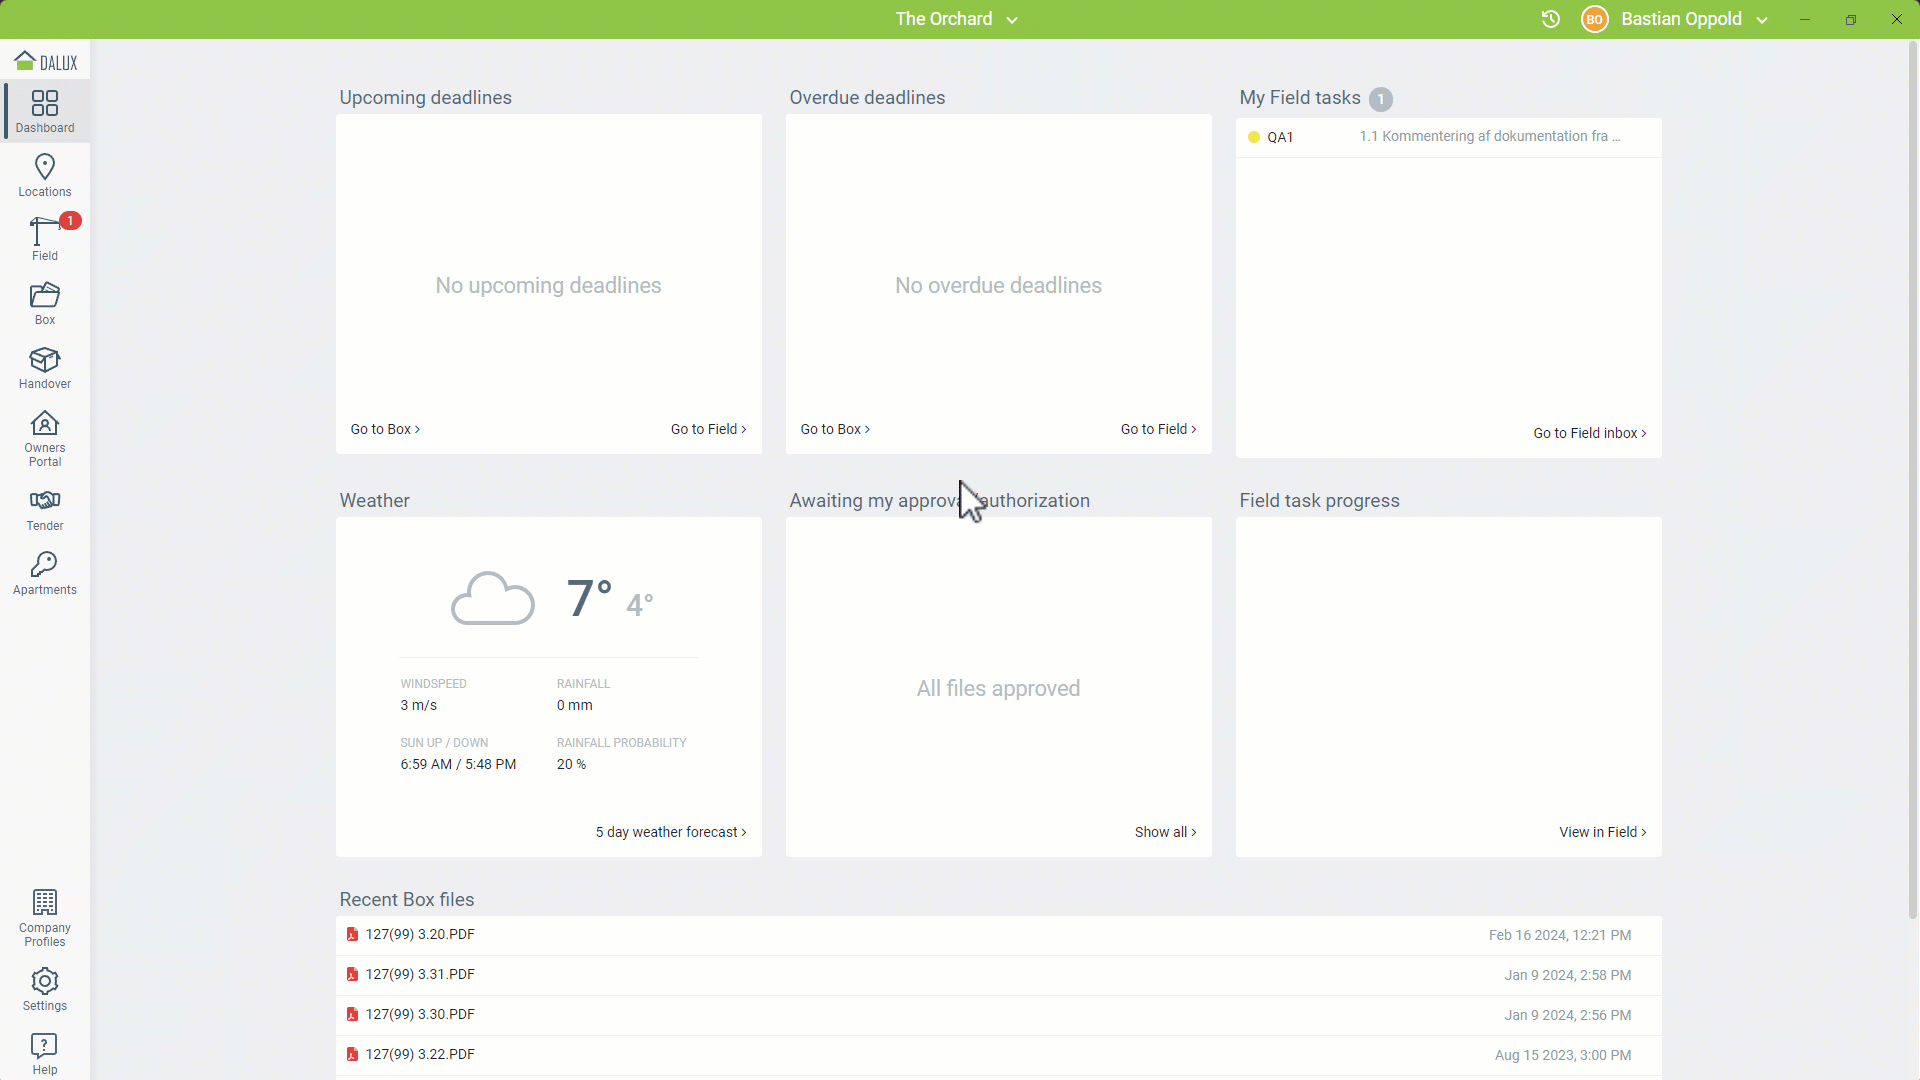Open Company Profiles from sidebar
This screenshot has height=1080, width=1920.
[x=45, y=917]
